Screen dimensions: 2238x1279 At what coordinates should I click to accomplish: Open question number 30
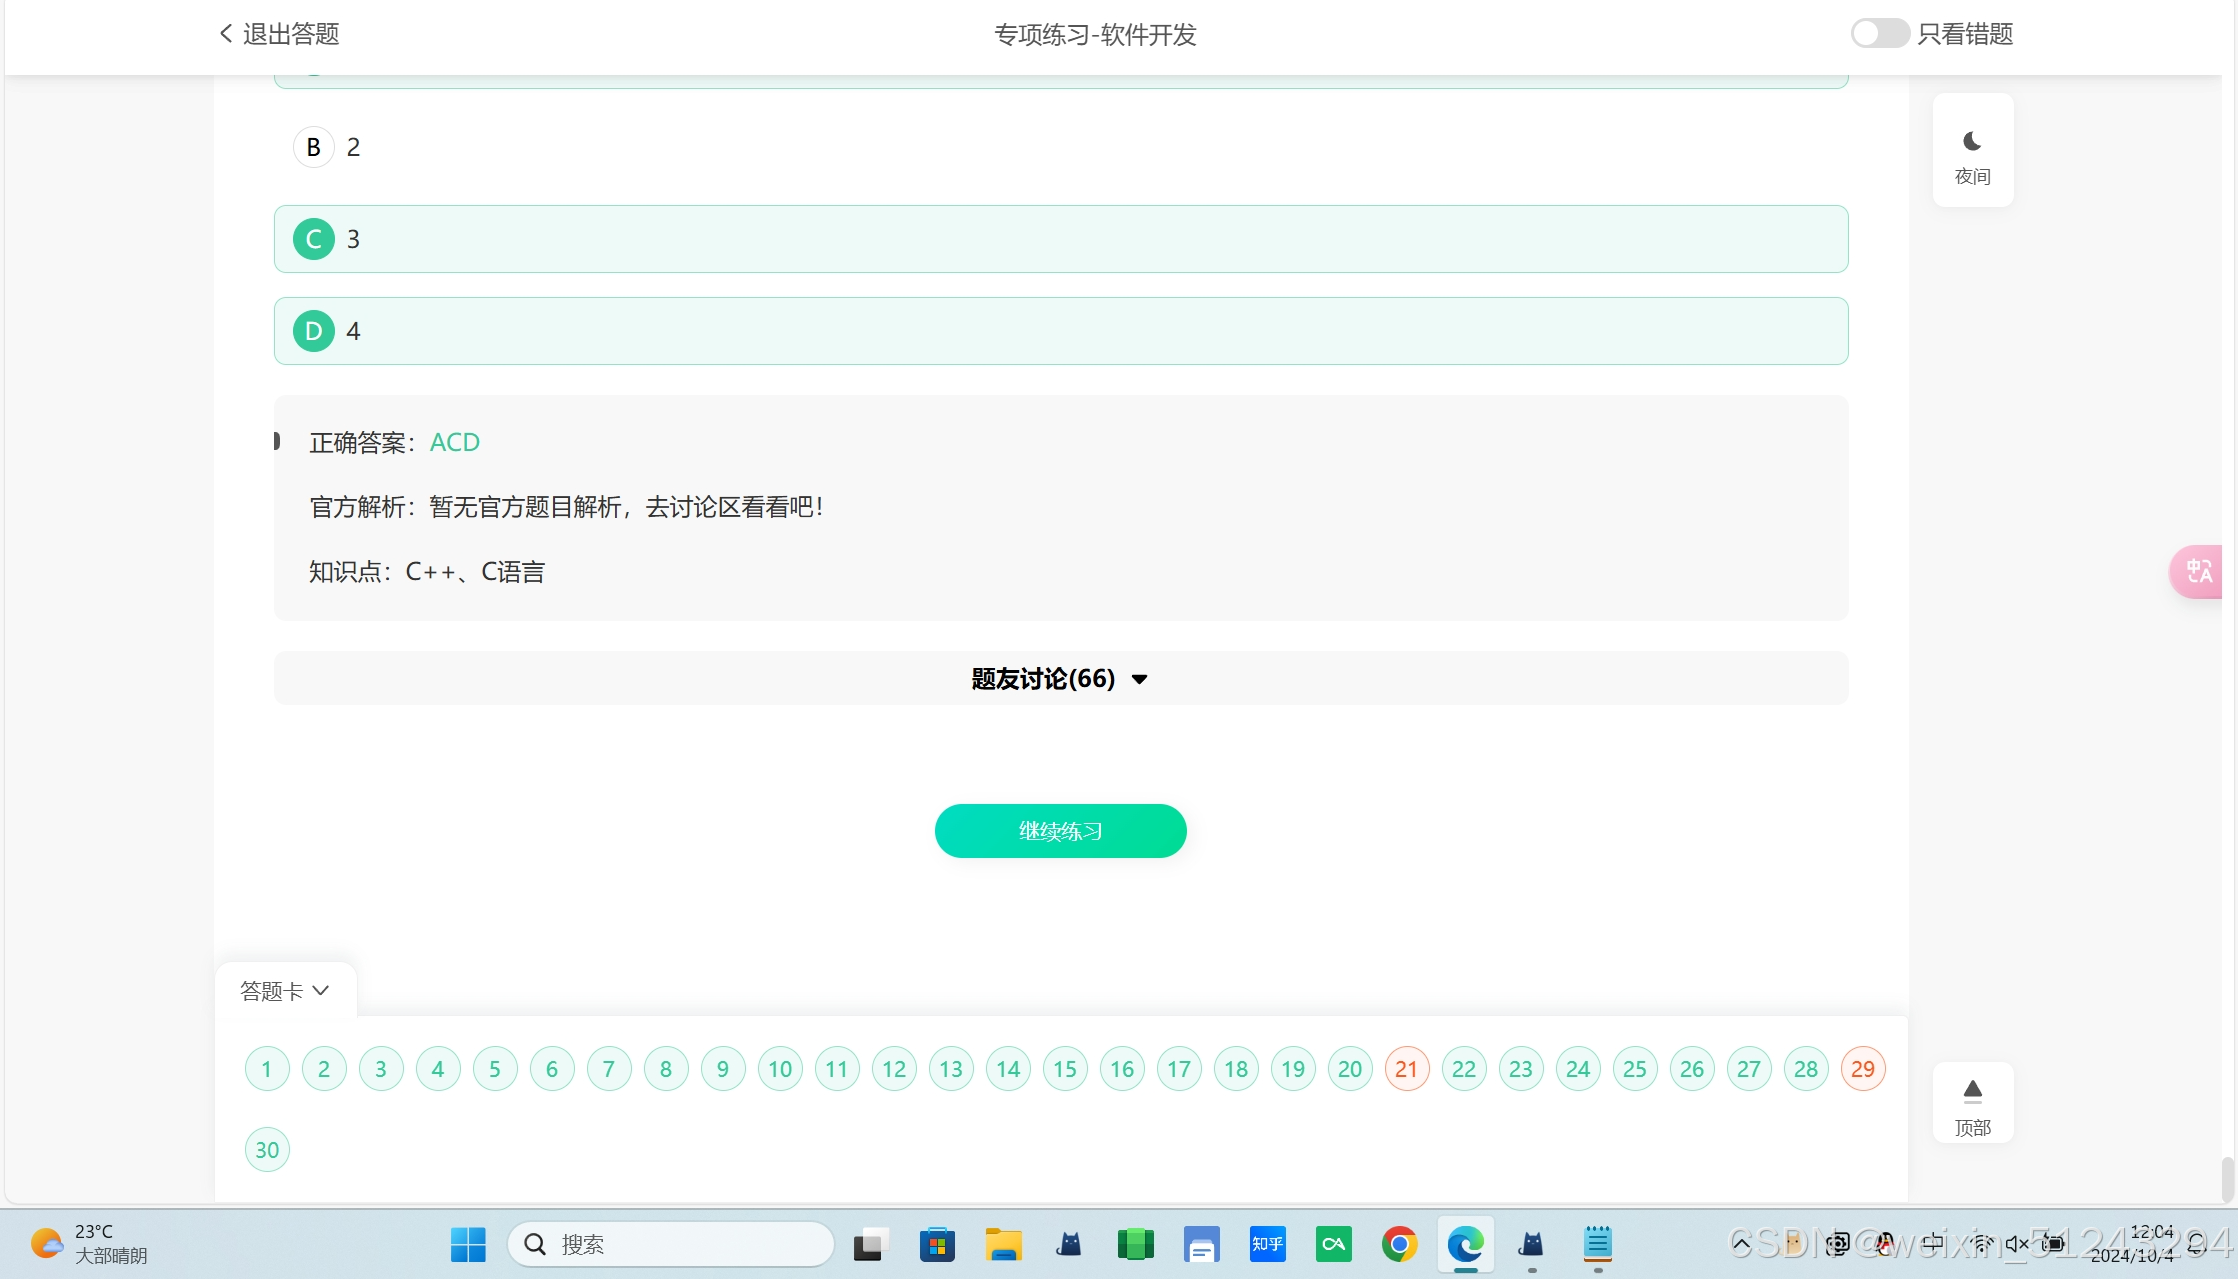[x=267, y=1150]
